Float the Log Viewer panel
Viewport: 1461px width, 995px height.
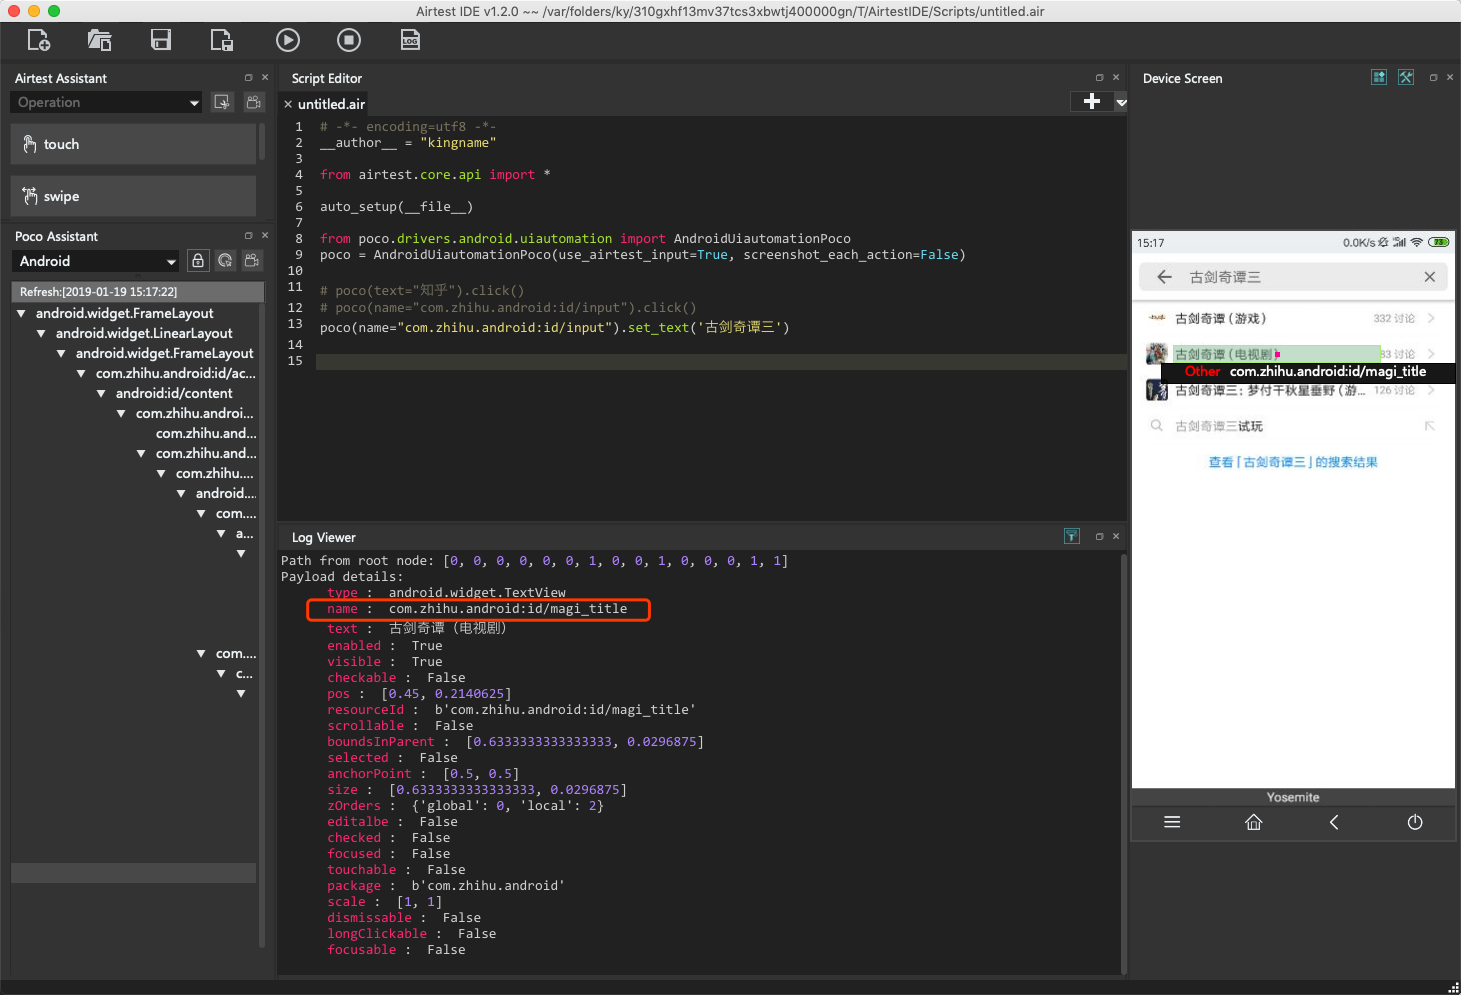1100,536
